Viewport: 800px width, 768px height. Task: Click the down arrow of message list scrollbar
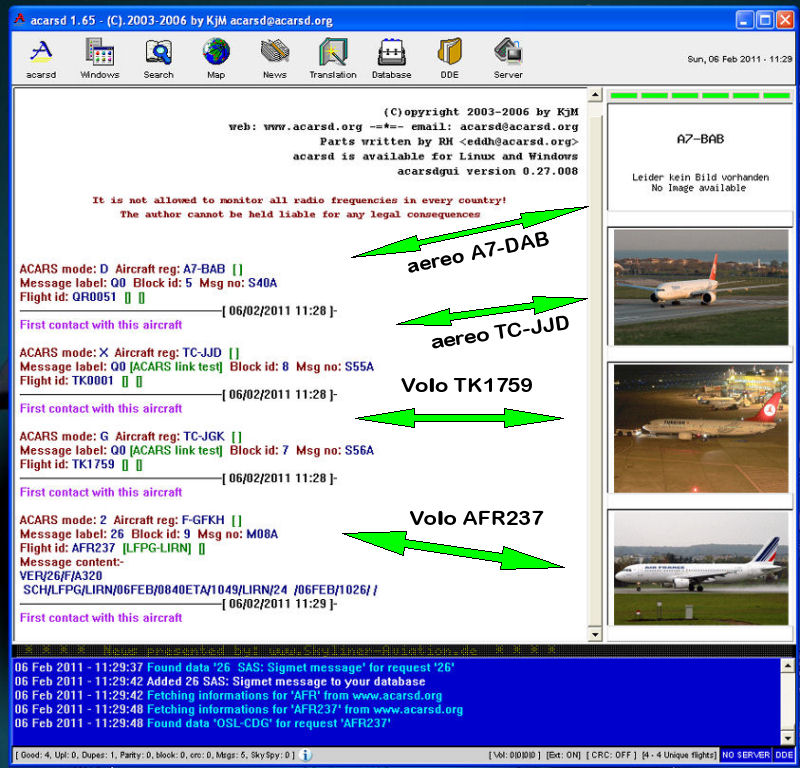[595, 635]
